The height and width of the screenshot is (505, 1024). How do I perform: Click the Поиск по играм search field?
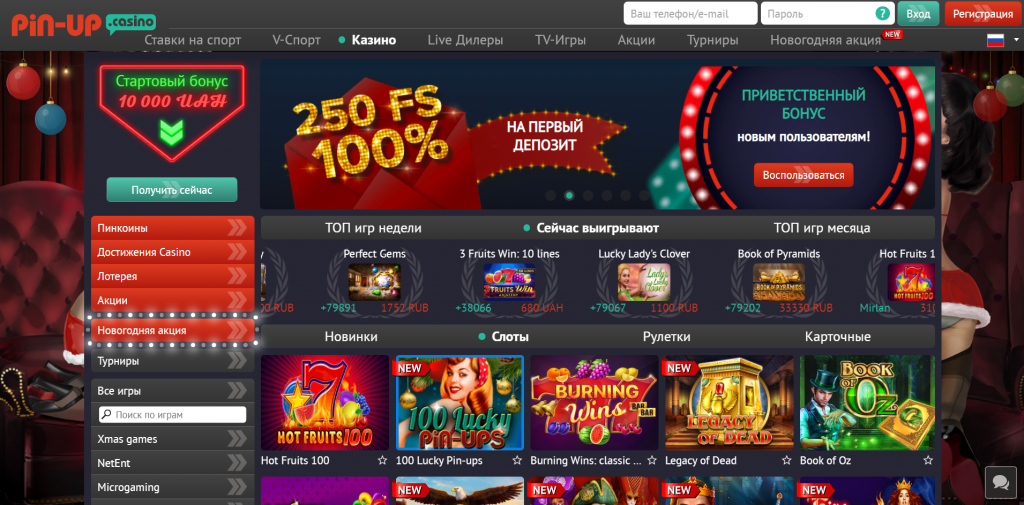tap(172, 415)
